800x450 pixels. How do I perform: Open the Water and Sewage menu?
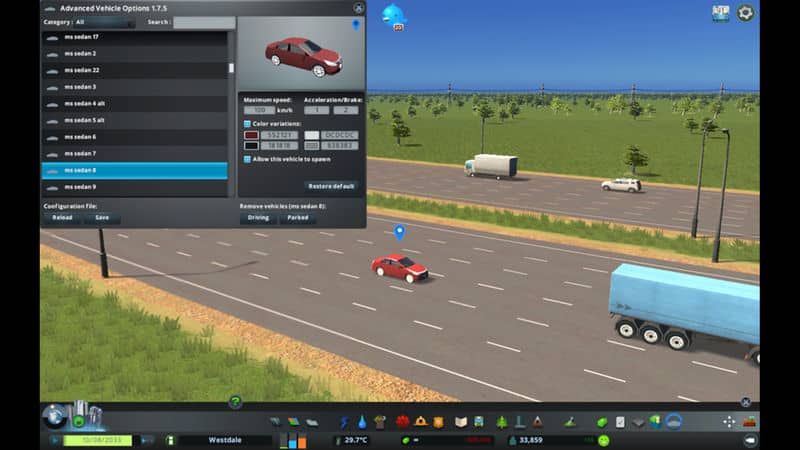click(362, 422)
